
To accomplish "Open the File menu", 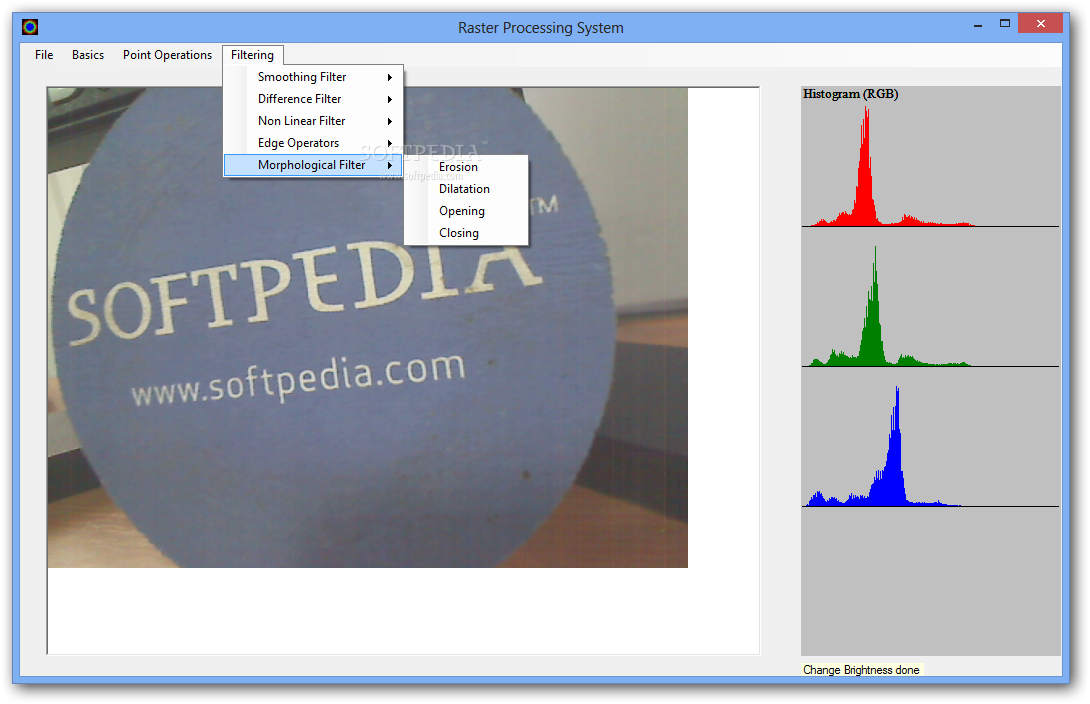I will (44, 55).
